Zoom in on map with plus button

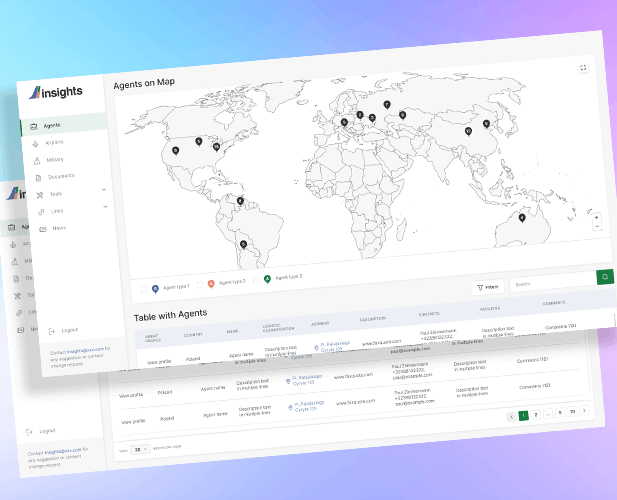click(597, 217)
